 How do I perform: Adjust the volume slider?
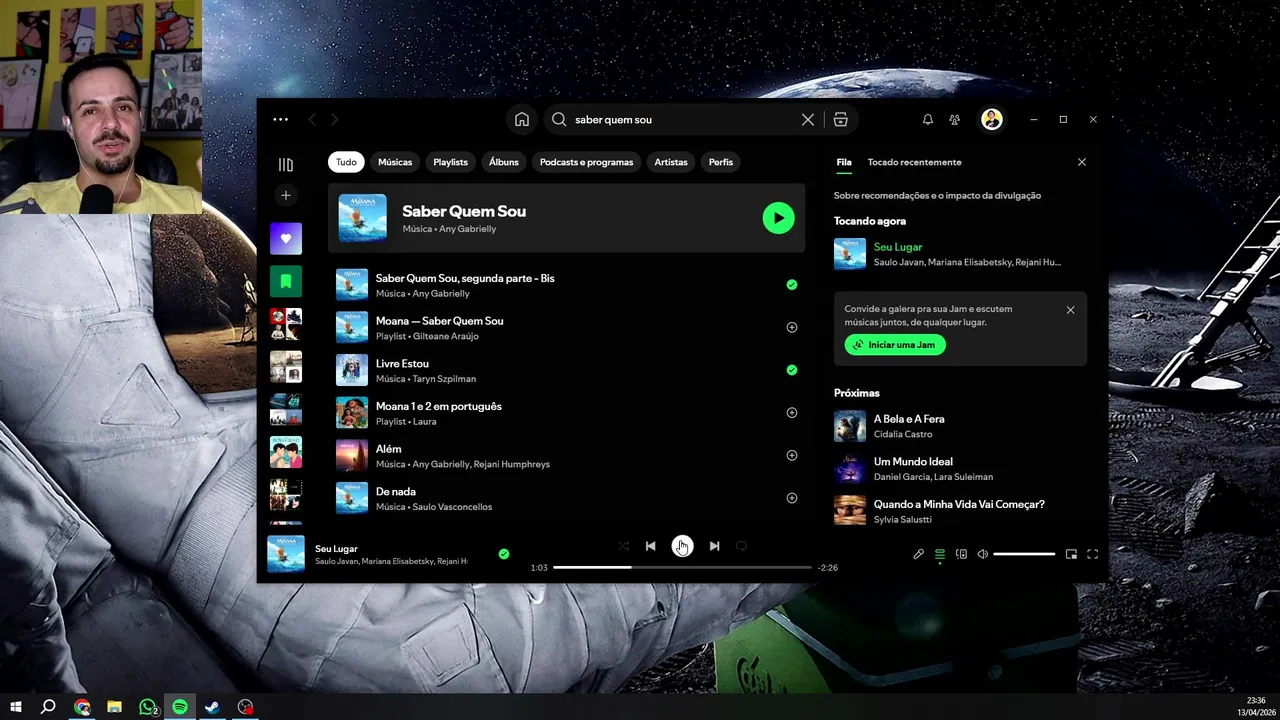click(1024, 554)
